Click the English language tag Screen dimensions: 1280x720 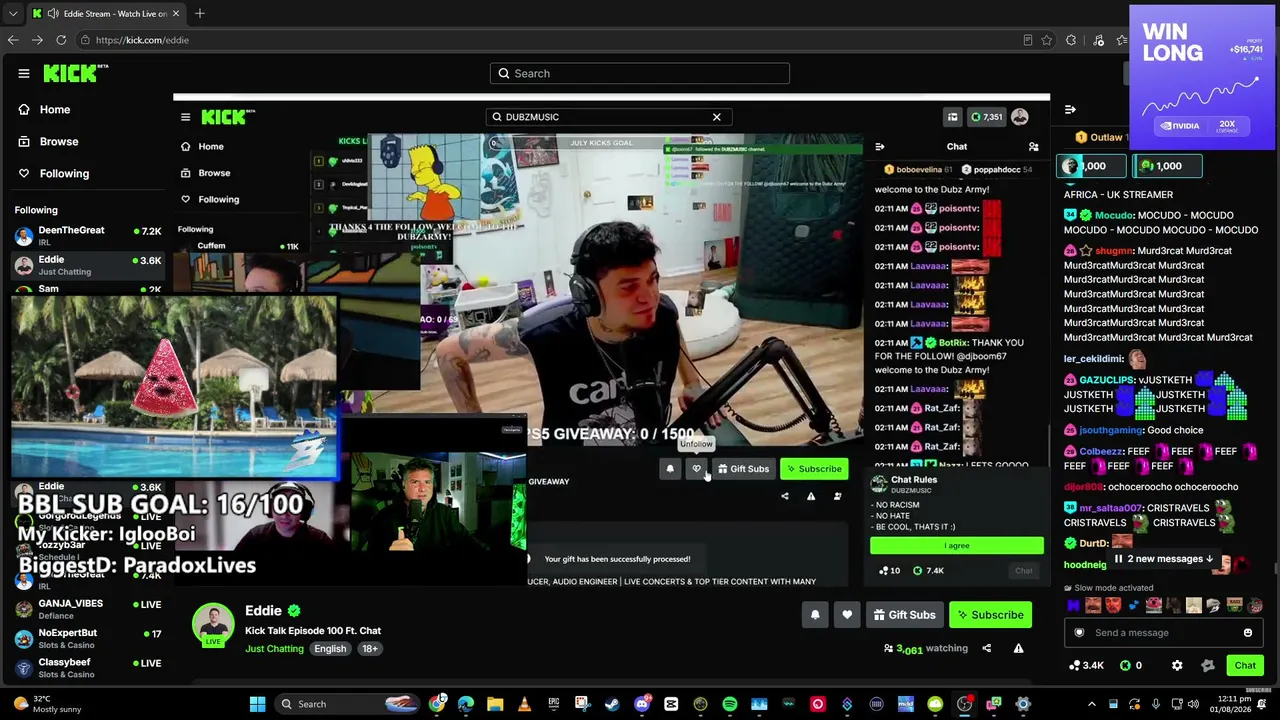click(x=330, y=649)
